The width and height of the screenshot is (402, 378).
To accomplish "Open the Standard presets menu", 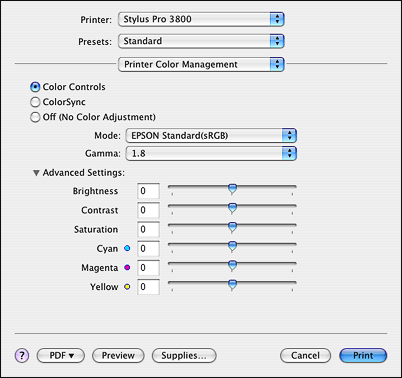I will tap(201, 41).
